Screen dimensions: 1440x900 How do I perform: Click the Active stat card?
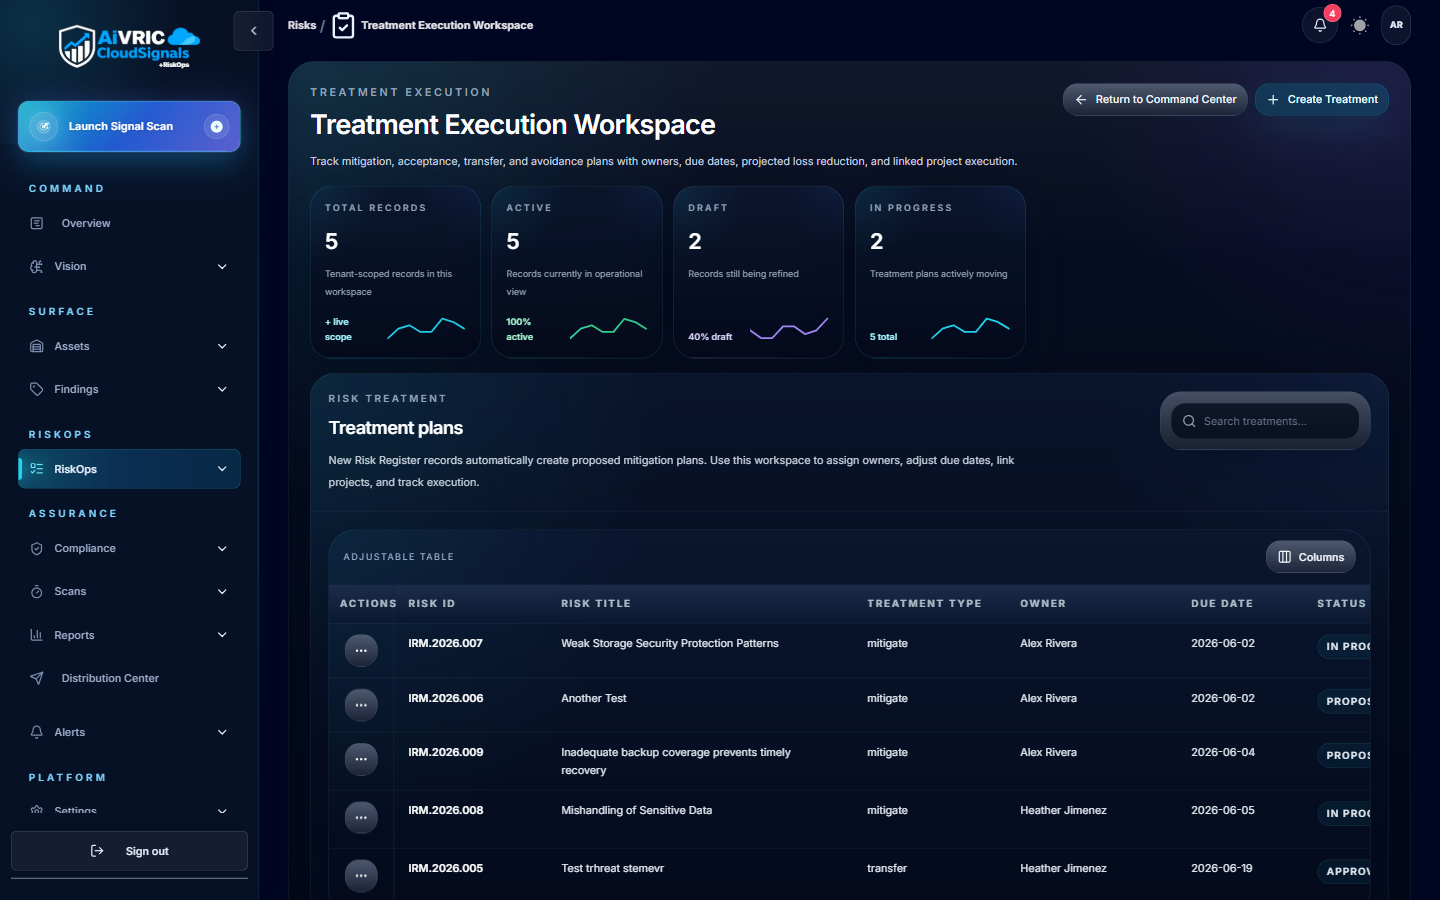coord(577,272)
